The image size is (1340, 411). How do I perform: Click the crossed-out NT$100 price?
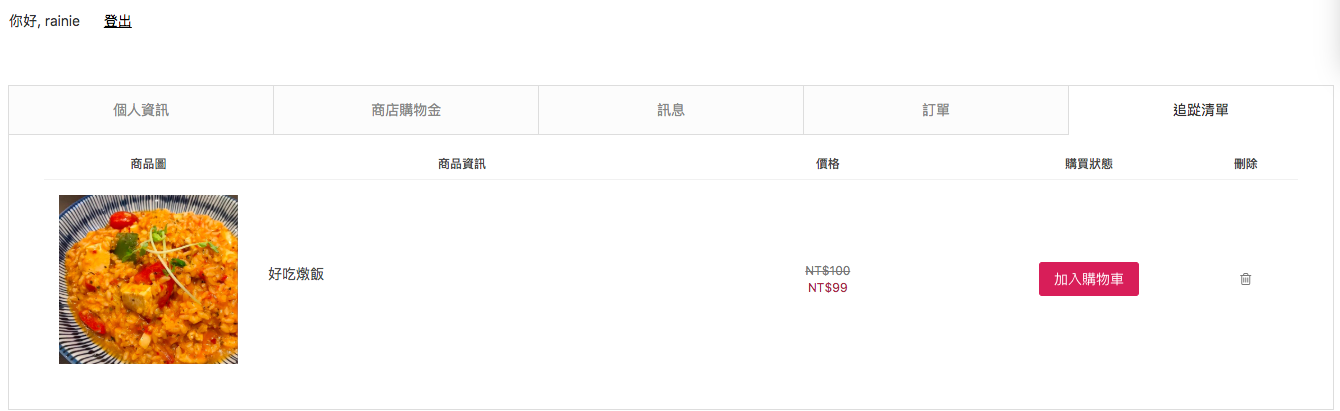(x=828, y=270)
